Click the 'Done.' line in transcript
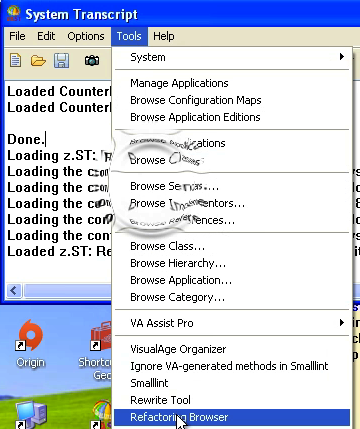 [26, 139]
